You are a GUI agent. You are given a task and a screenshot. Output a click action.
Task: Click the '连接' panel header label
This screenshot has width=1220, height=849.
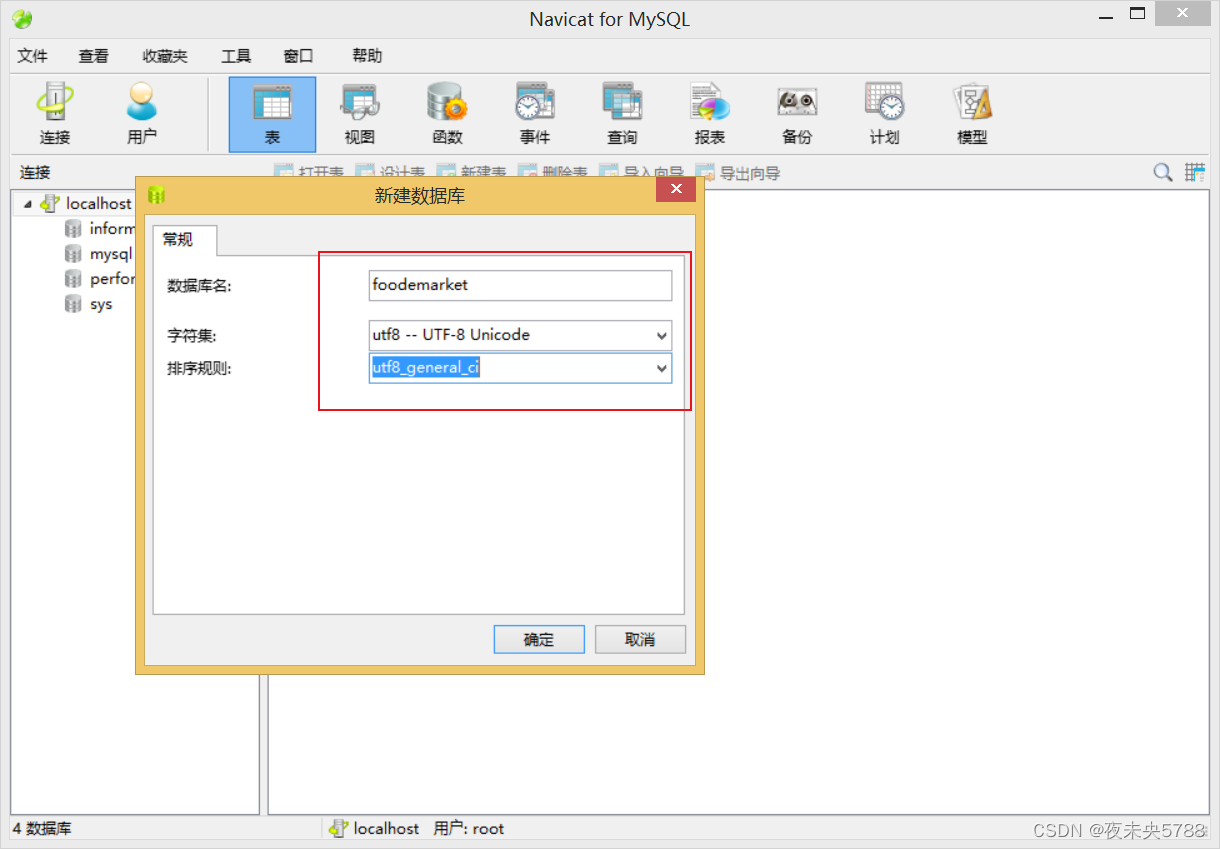35,173
